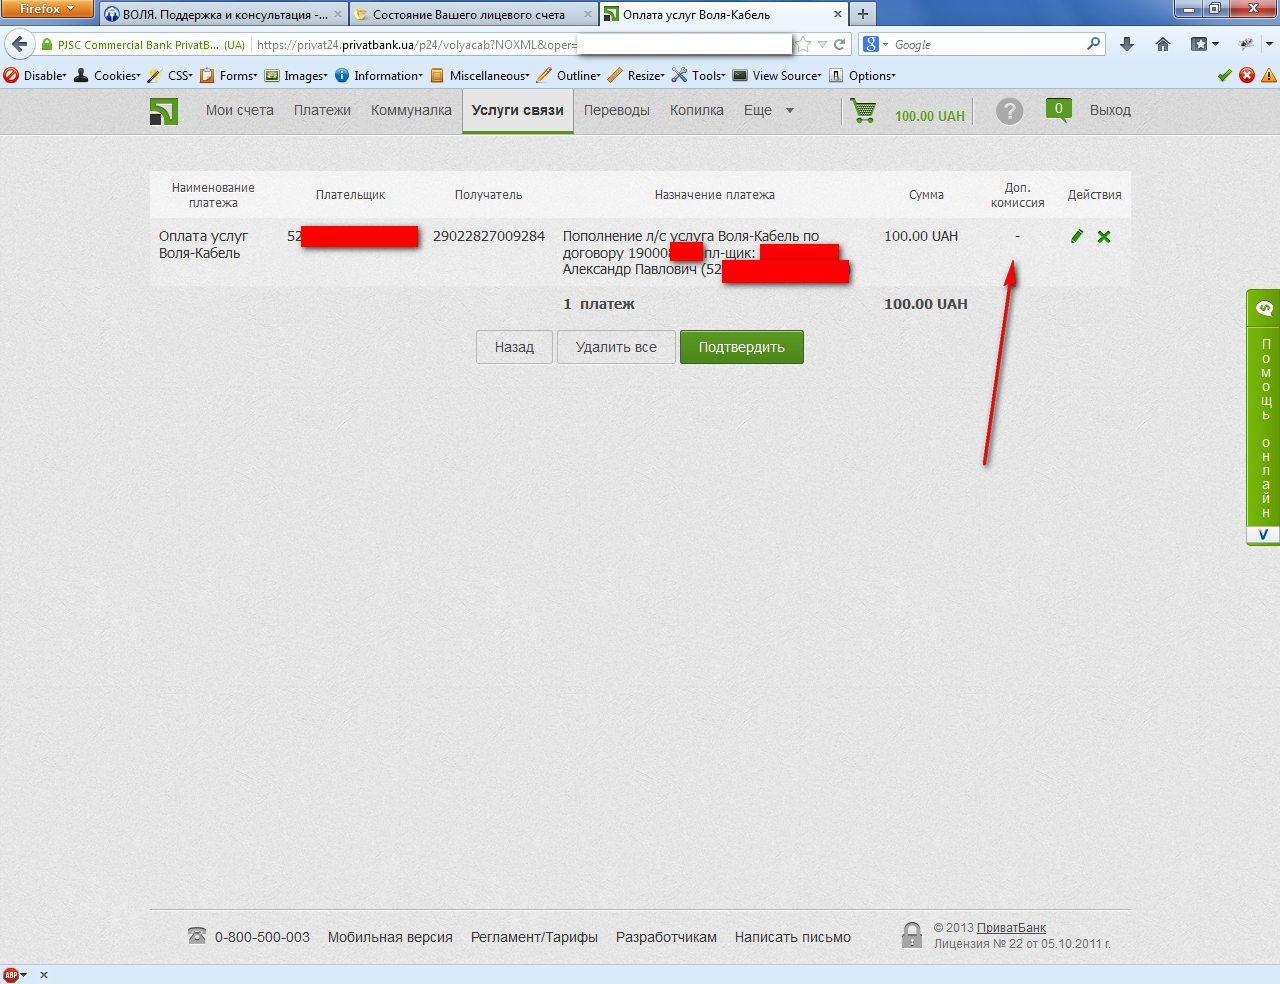Open the Forms developer menu
The height and width of the screenshot is (984, 1280).
pyautogui.click(x=229, y=76)
